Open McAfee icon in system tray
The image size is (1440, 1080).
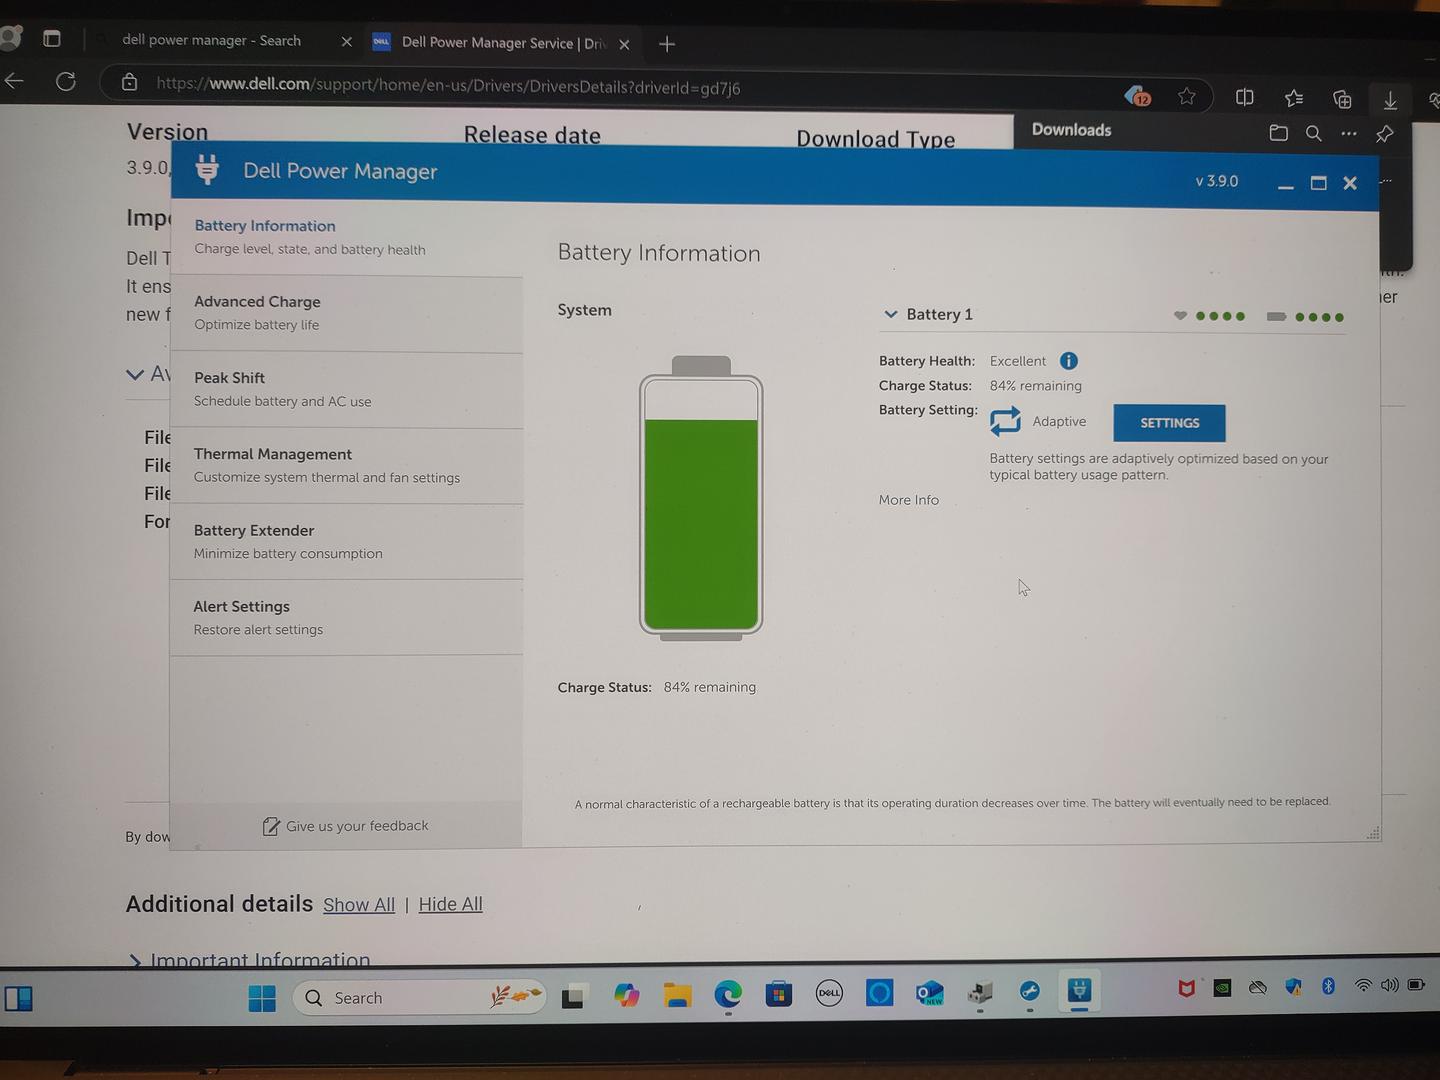(x=1186, y=989)
